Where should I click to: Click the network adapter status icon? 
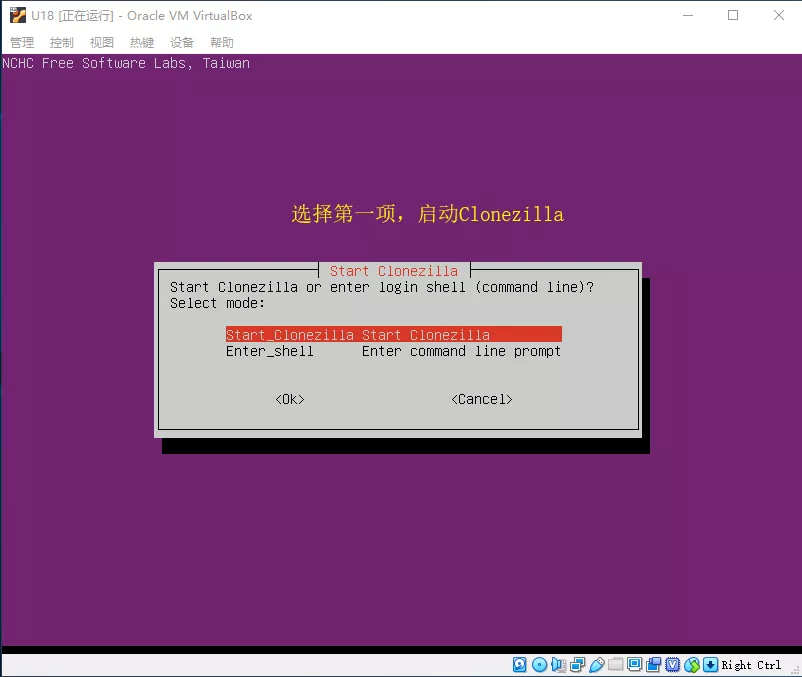click(x=577, y=664)
